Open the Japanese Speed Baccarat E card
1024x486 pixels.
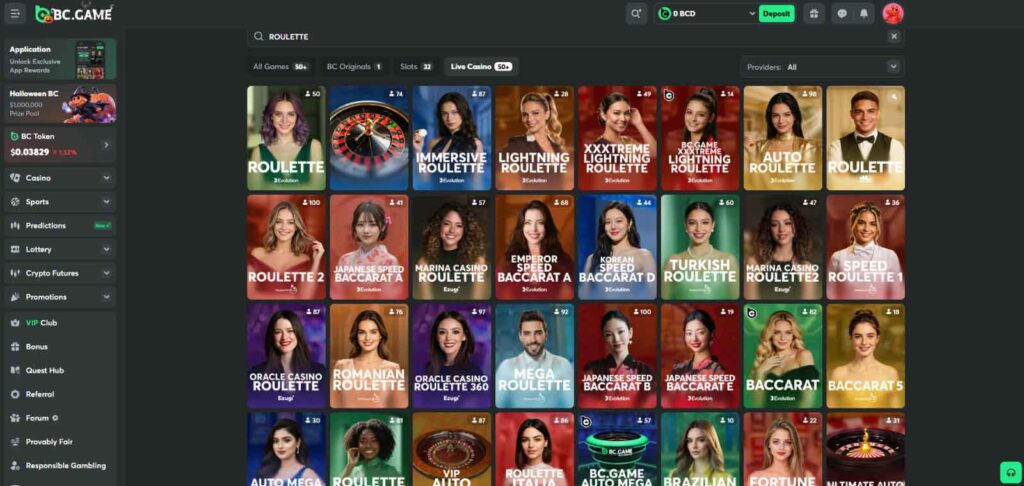[x=700, y=356]
